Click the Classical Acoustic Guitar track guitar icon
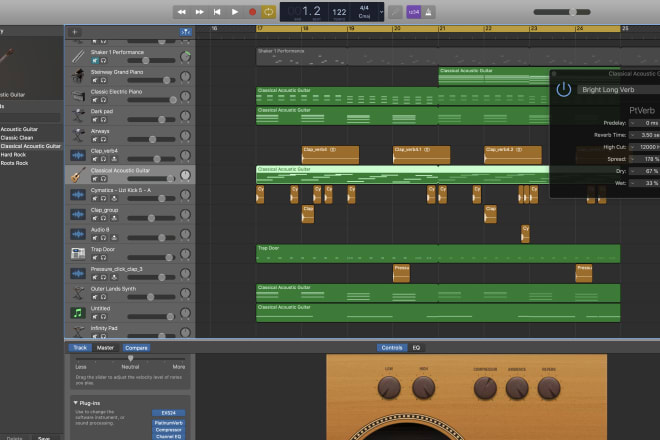 click(78, 175)
